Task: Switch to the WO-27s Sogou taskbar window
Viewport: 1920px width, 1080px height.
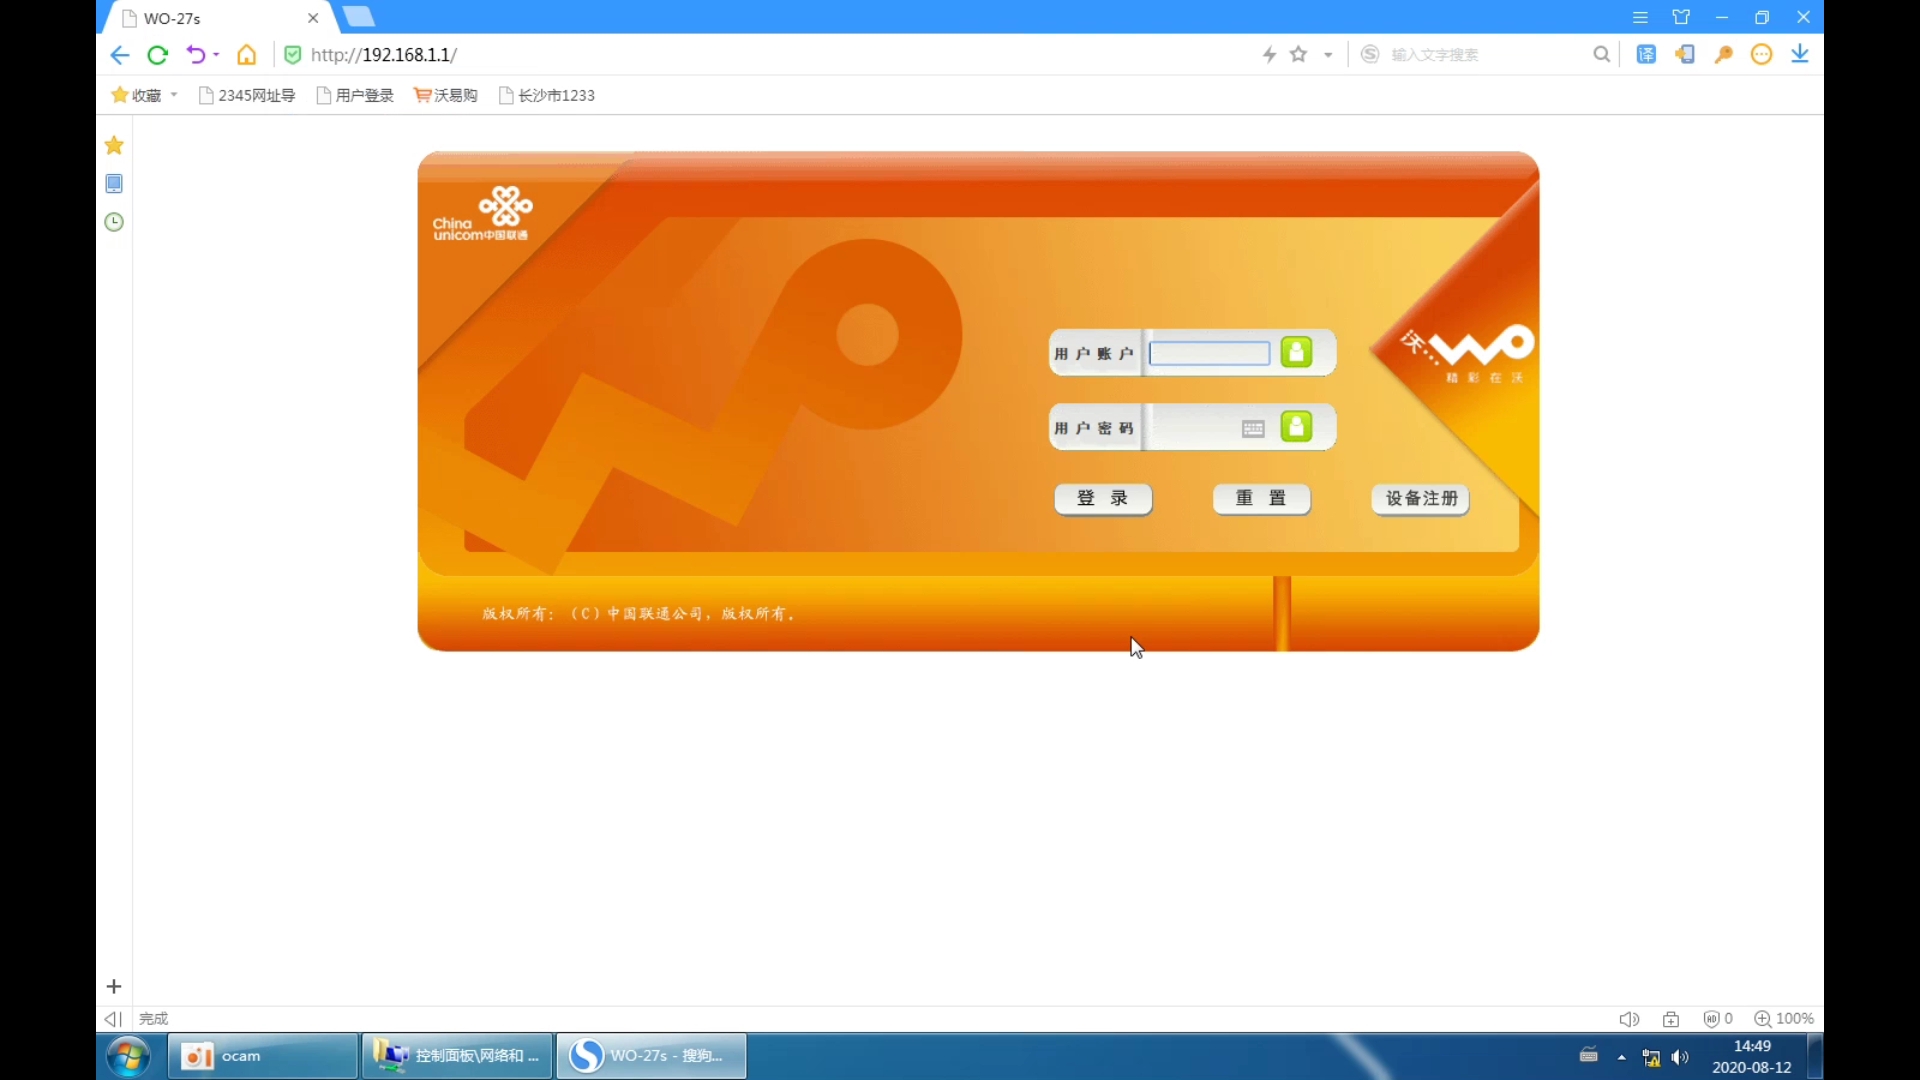Action: click(x=651, y=1056)
